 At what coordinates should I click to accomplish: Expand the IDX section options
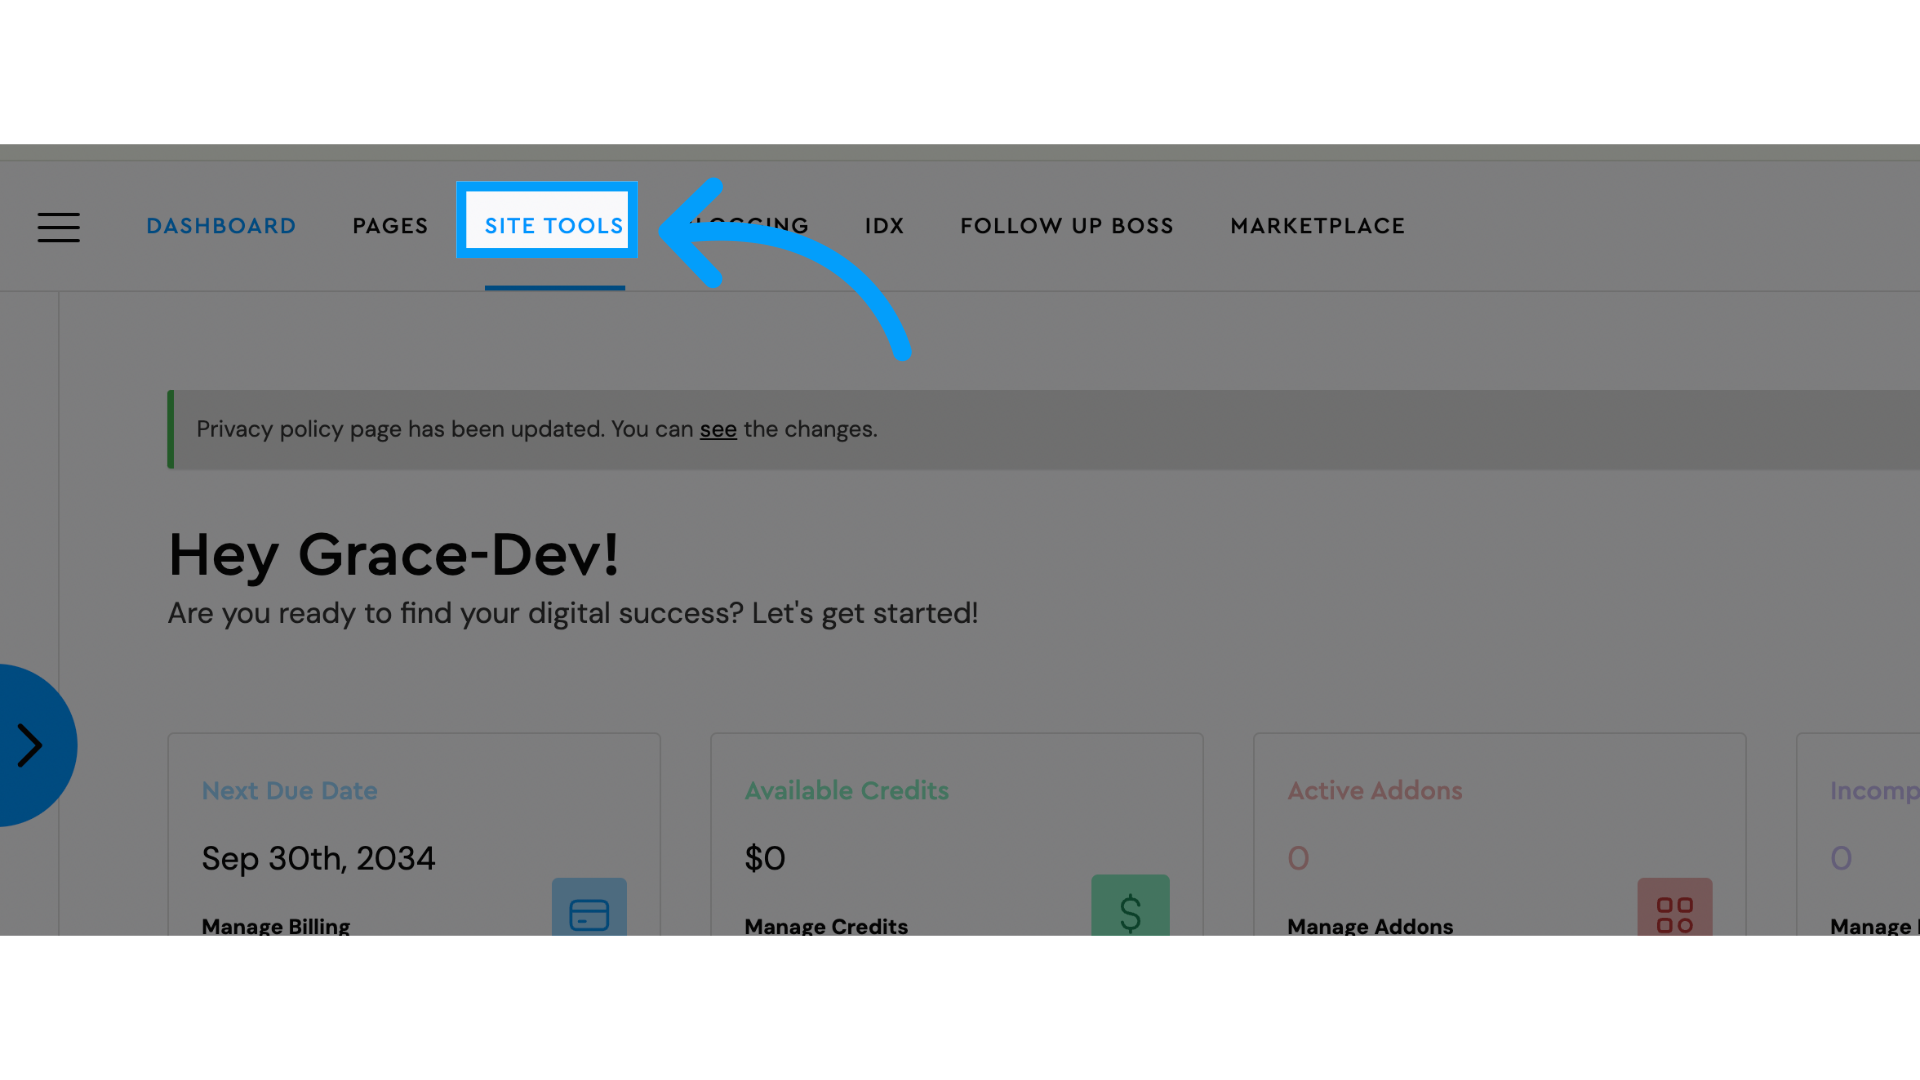tap(884, 224)
